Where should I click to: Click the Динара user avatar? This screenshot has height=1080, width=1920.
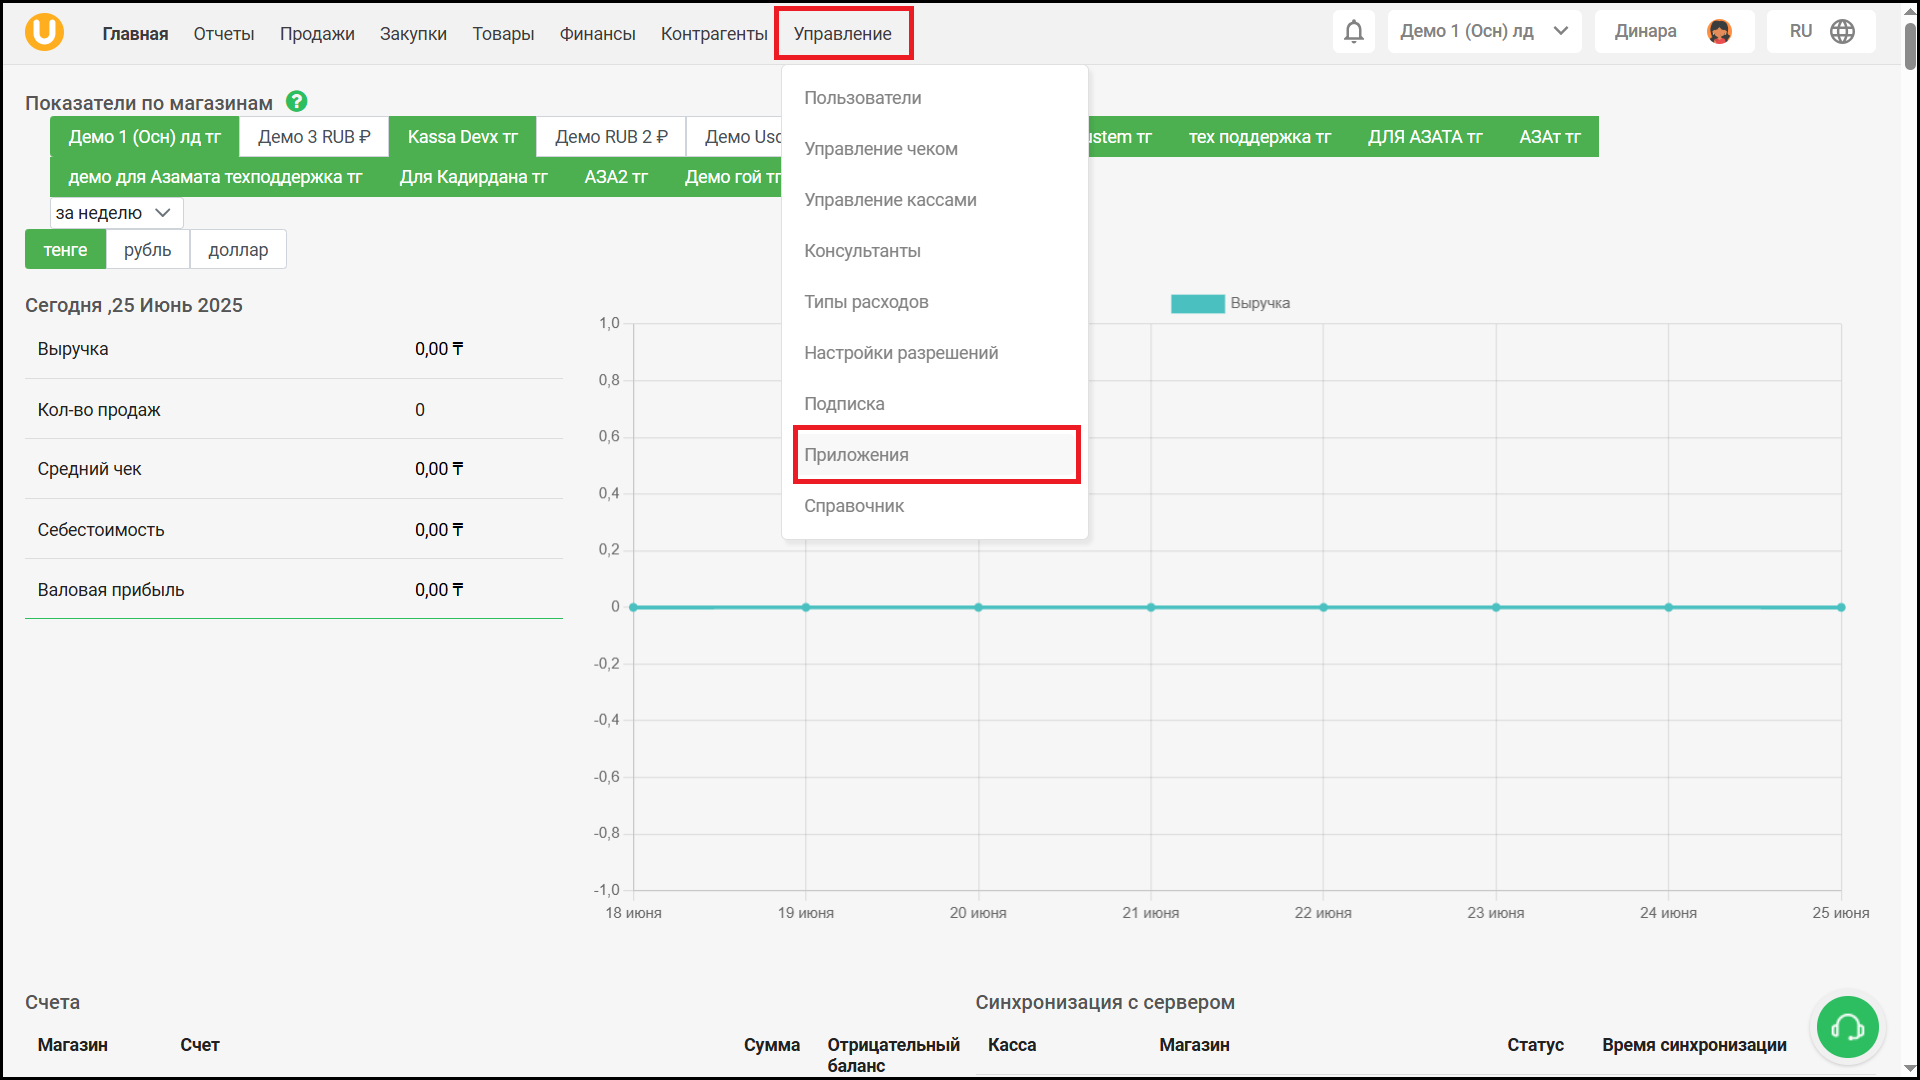[1719, 32]
